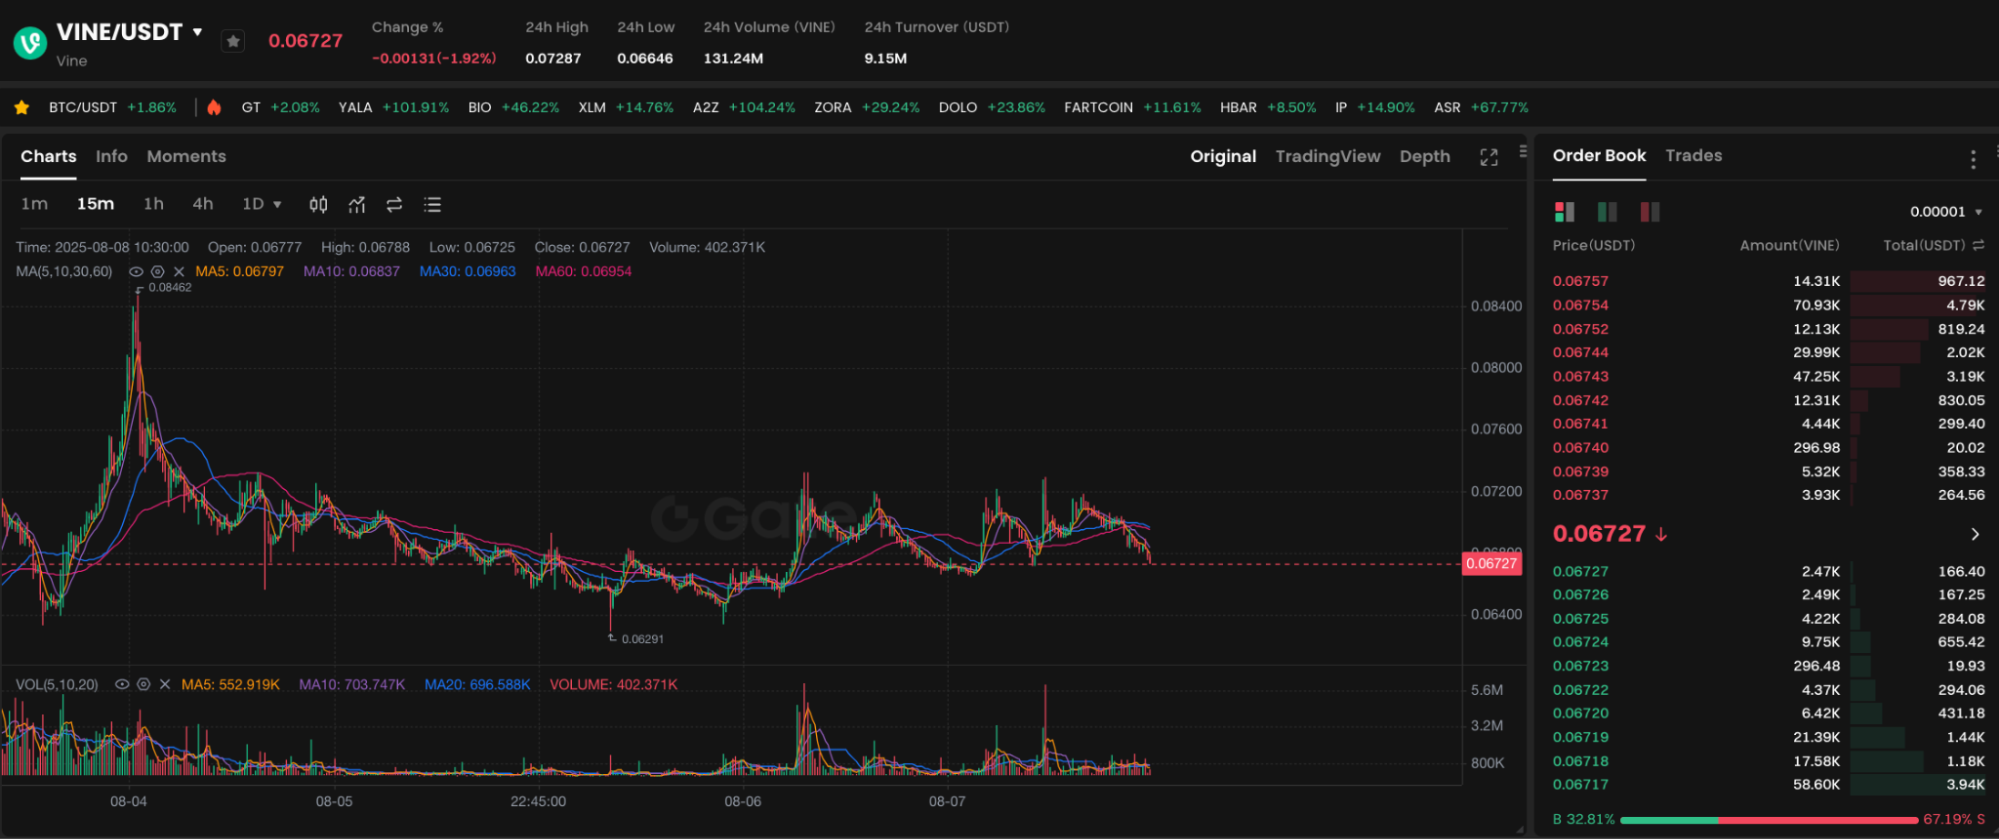
Task: Click current price tag 0.06727 on axis
Action: pyautogui.click(x=1491, y=564)
